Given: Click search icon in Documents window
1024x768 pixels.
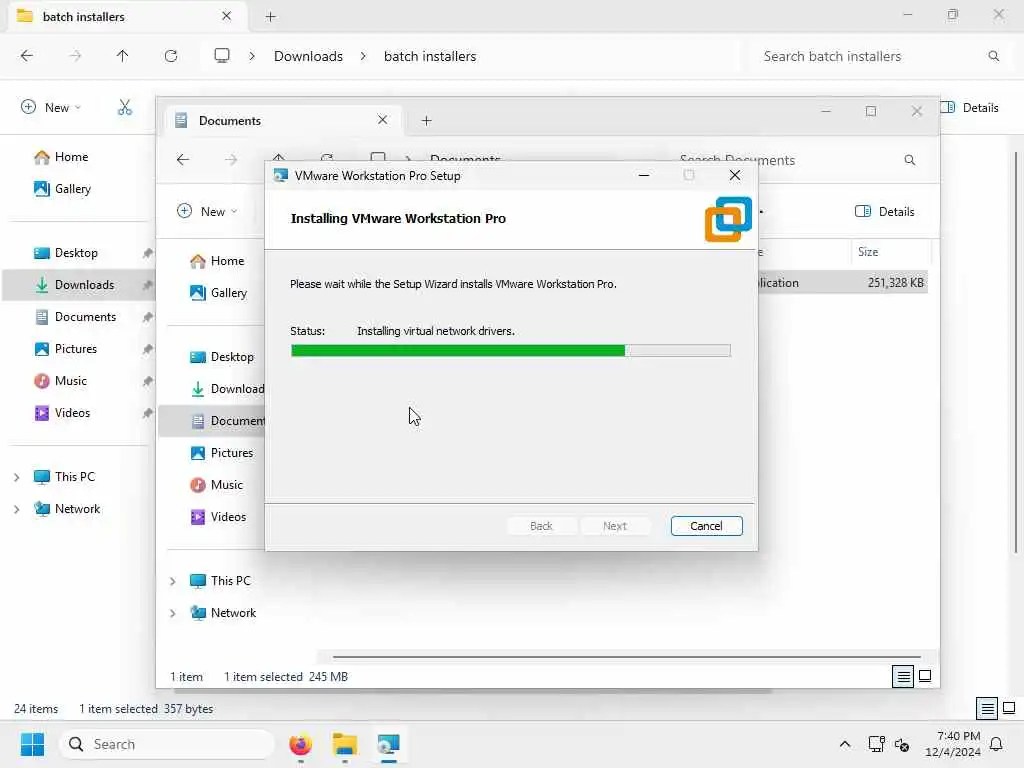Looking at the screenshot, I should [x=910, y=160].
